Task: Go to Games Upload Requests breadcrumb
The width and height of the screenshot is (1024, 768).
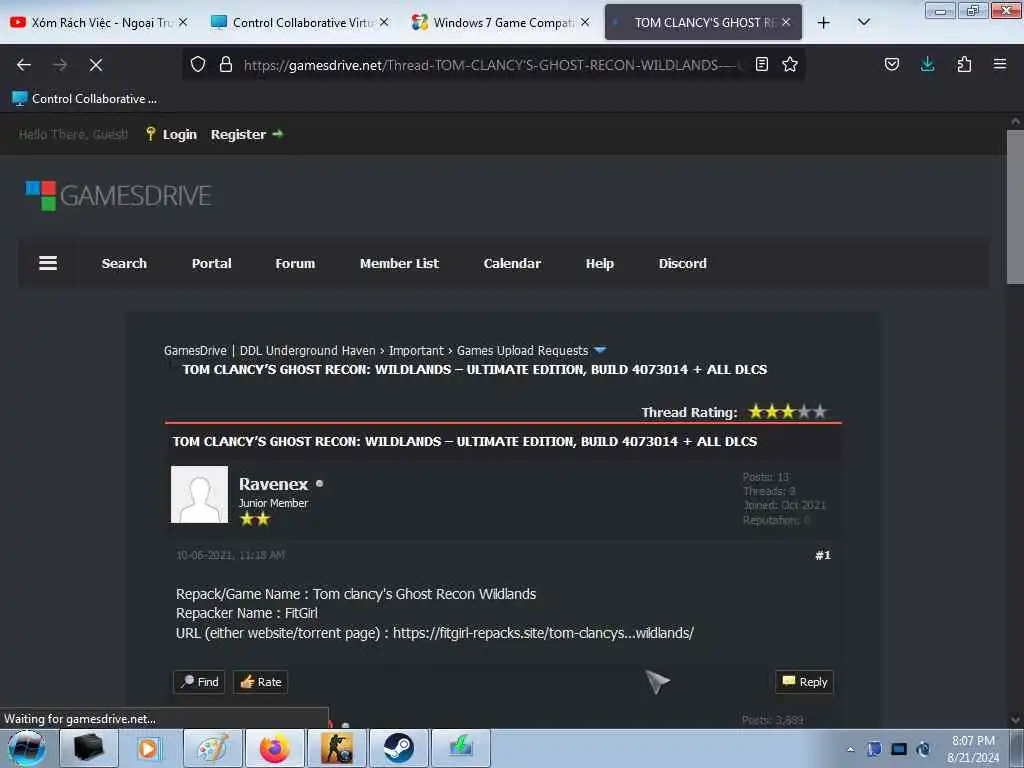Action: 522,351
